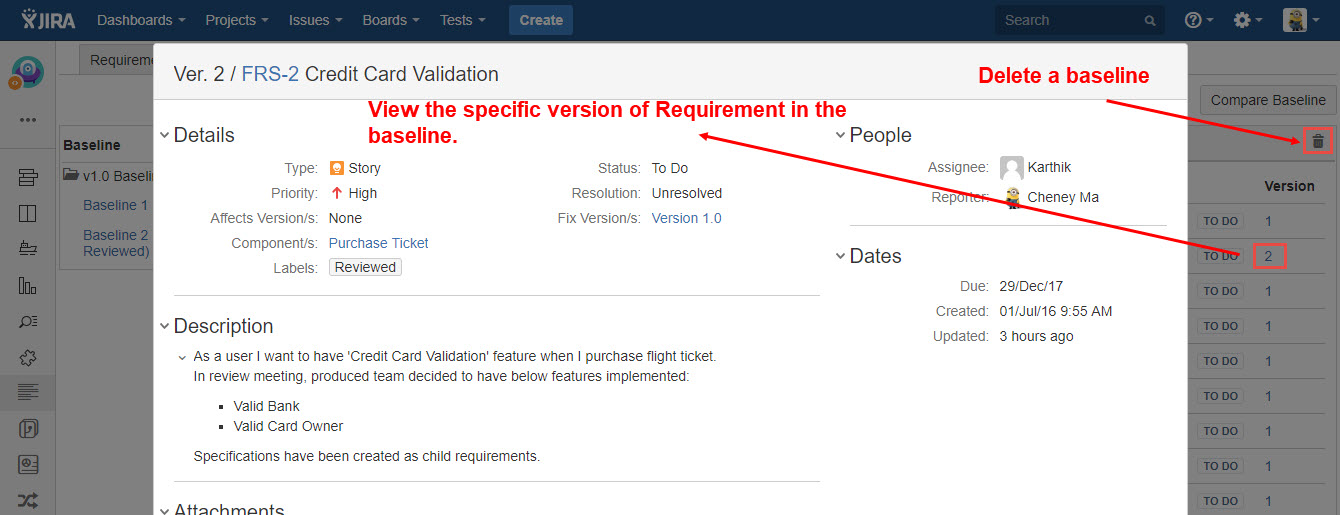Click the user profile avatar

(x=1294, y=20)
